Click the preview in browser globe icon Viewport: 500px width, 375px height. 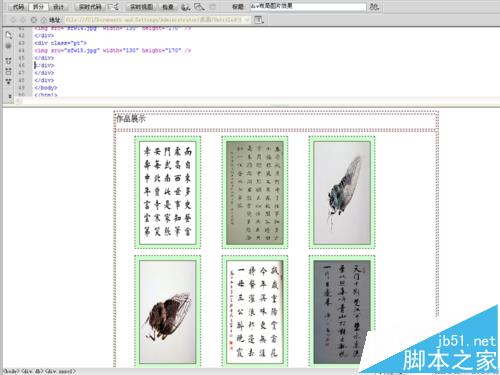pyautogui.click(x=185, y=6)
